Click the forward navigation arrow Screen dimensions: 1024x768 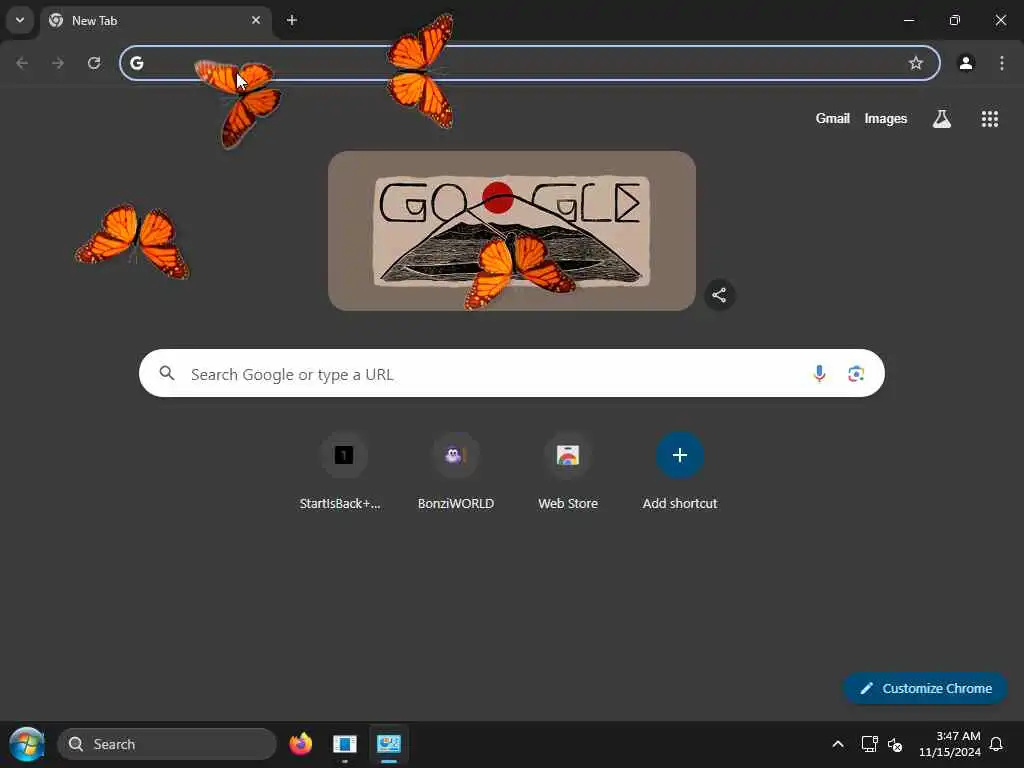(58, 63)
